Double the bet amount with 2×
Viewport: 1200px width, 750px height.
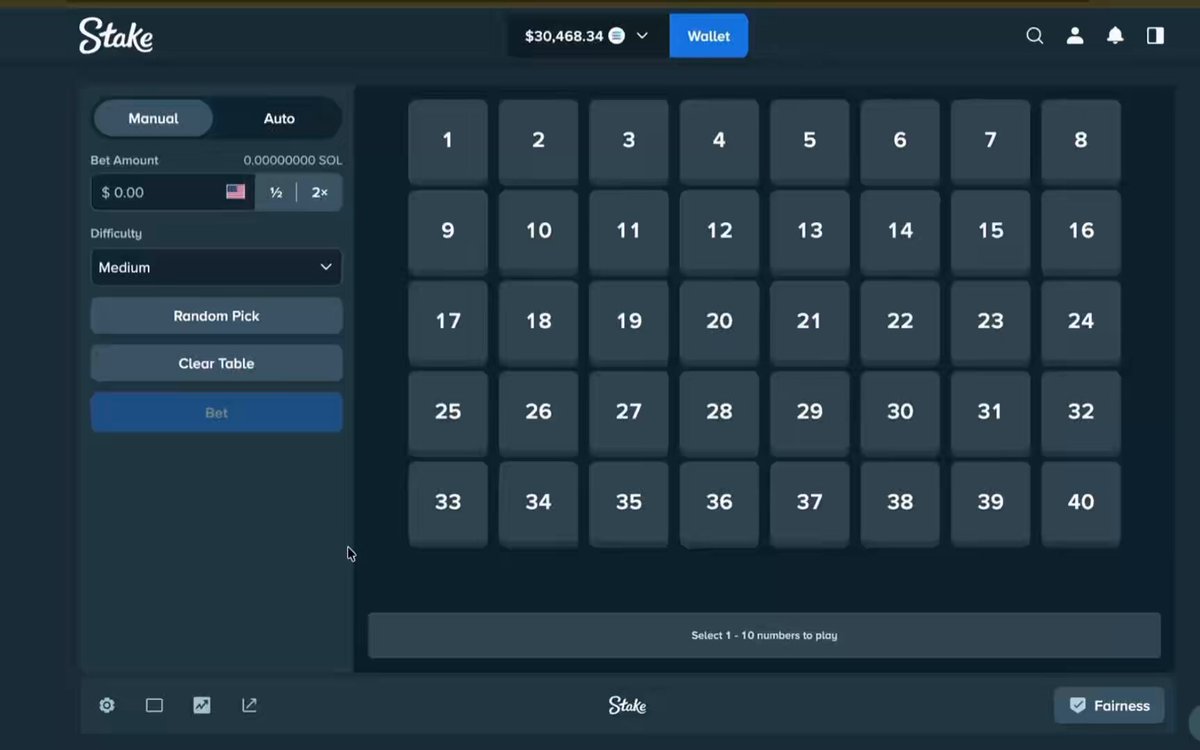320,192
